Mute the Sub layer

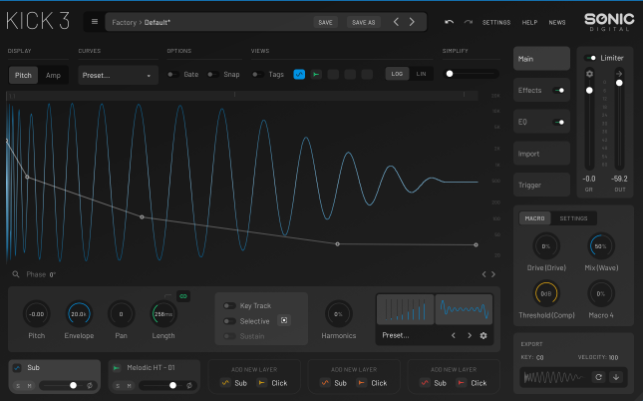[30, 385]
